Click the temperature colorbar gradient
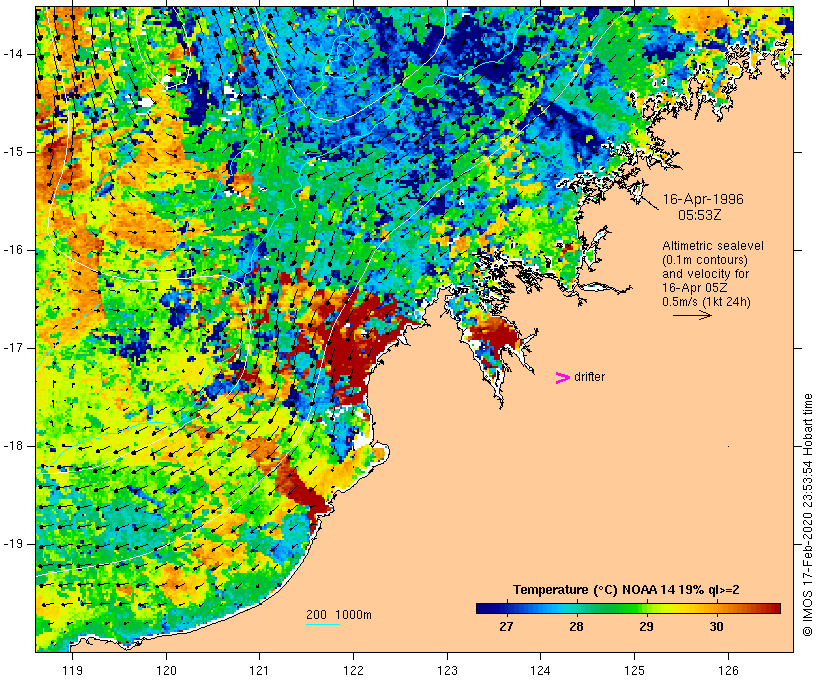Viewport: 820px width, 680px height. [x=628, y=608]
